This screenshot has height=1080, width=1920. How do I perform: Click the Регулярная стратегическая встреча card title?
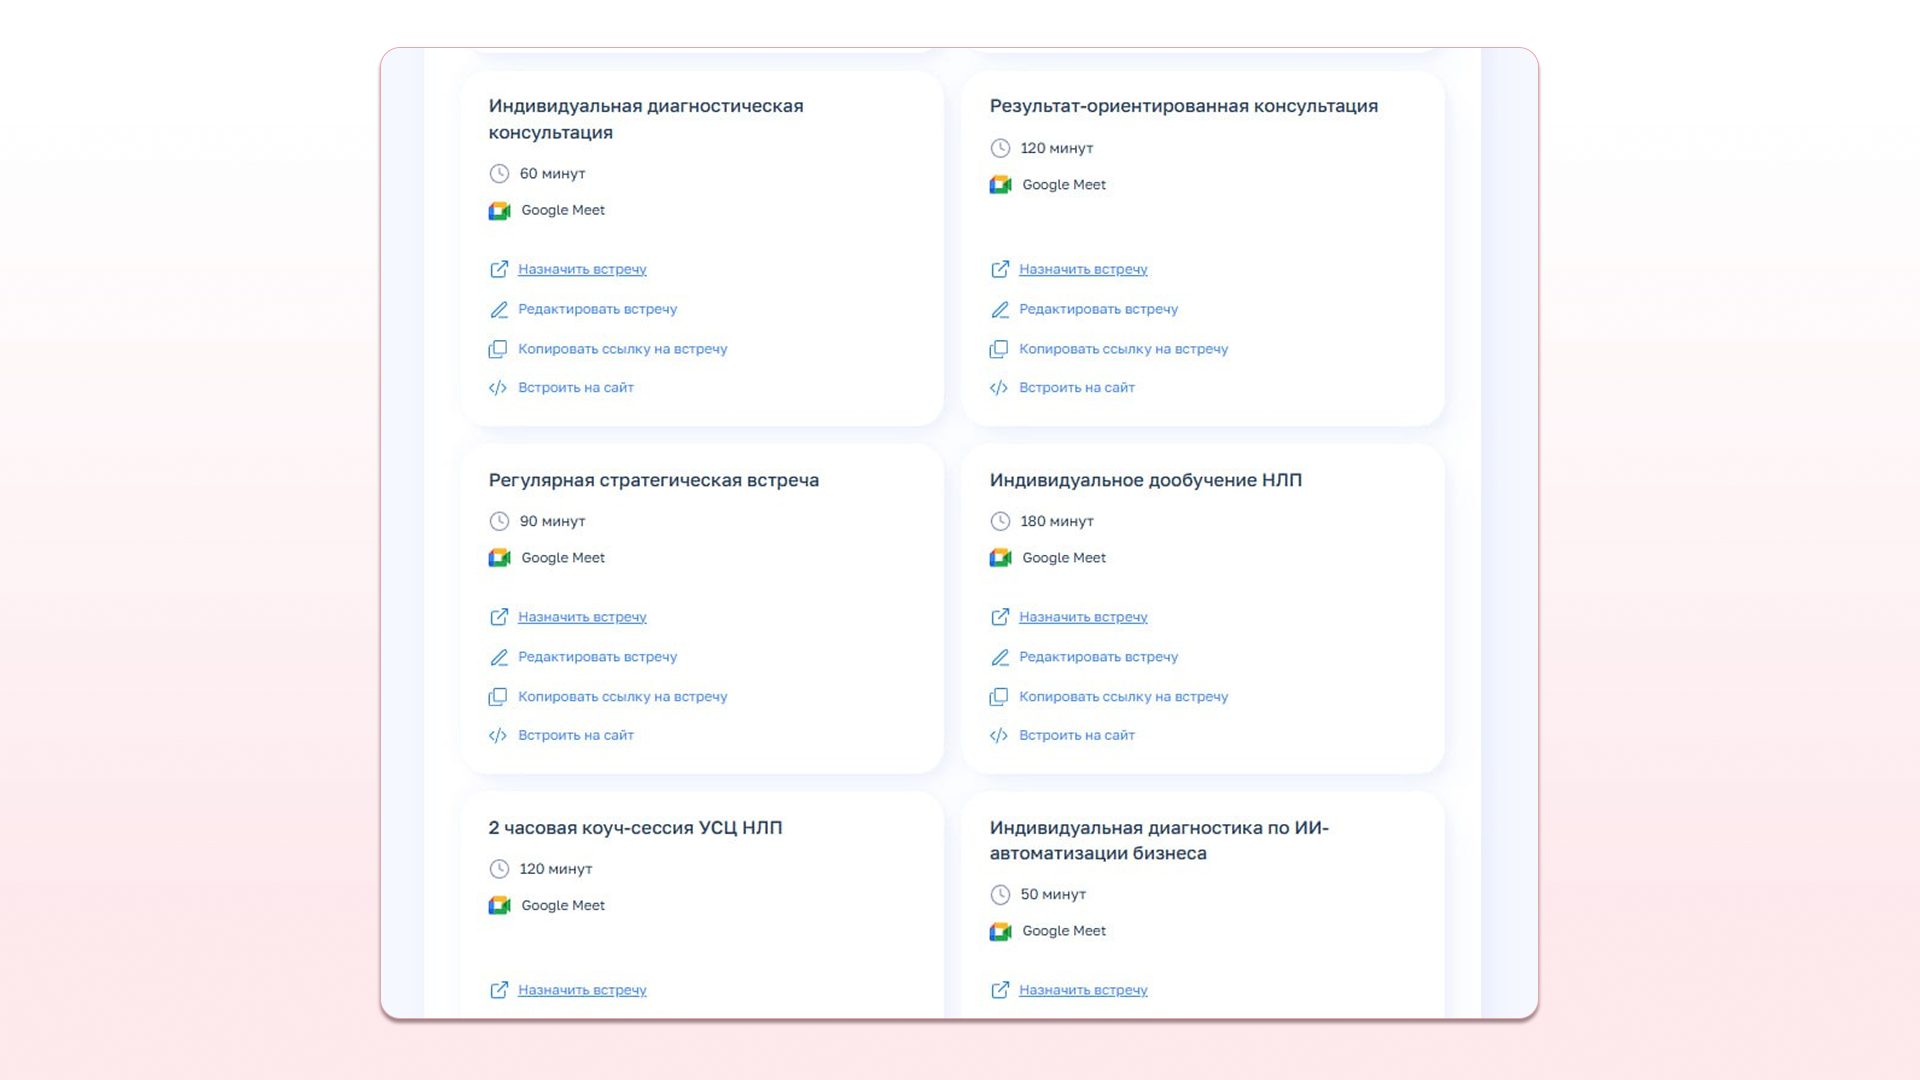point(653,480)
